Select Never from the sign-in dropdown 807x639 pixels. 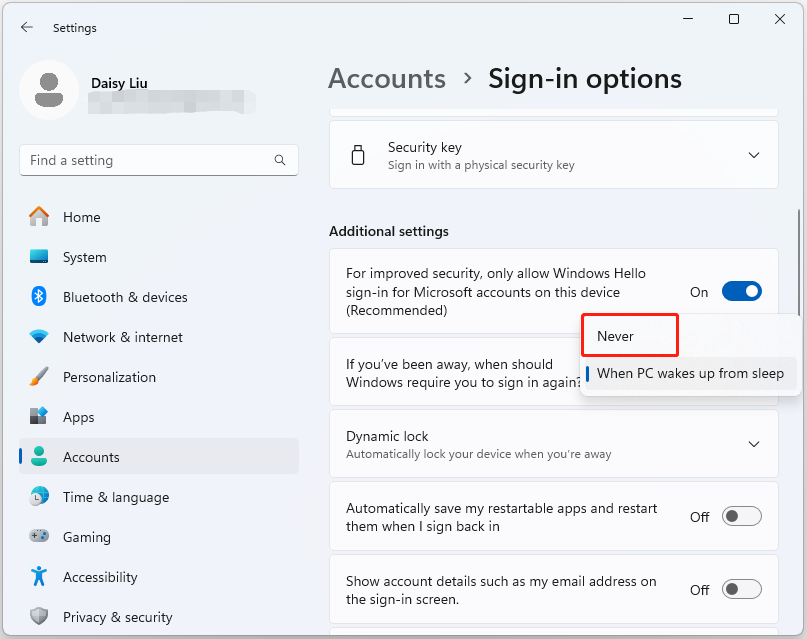tap(630, 335)
